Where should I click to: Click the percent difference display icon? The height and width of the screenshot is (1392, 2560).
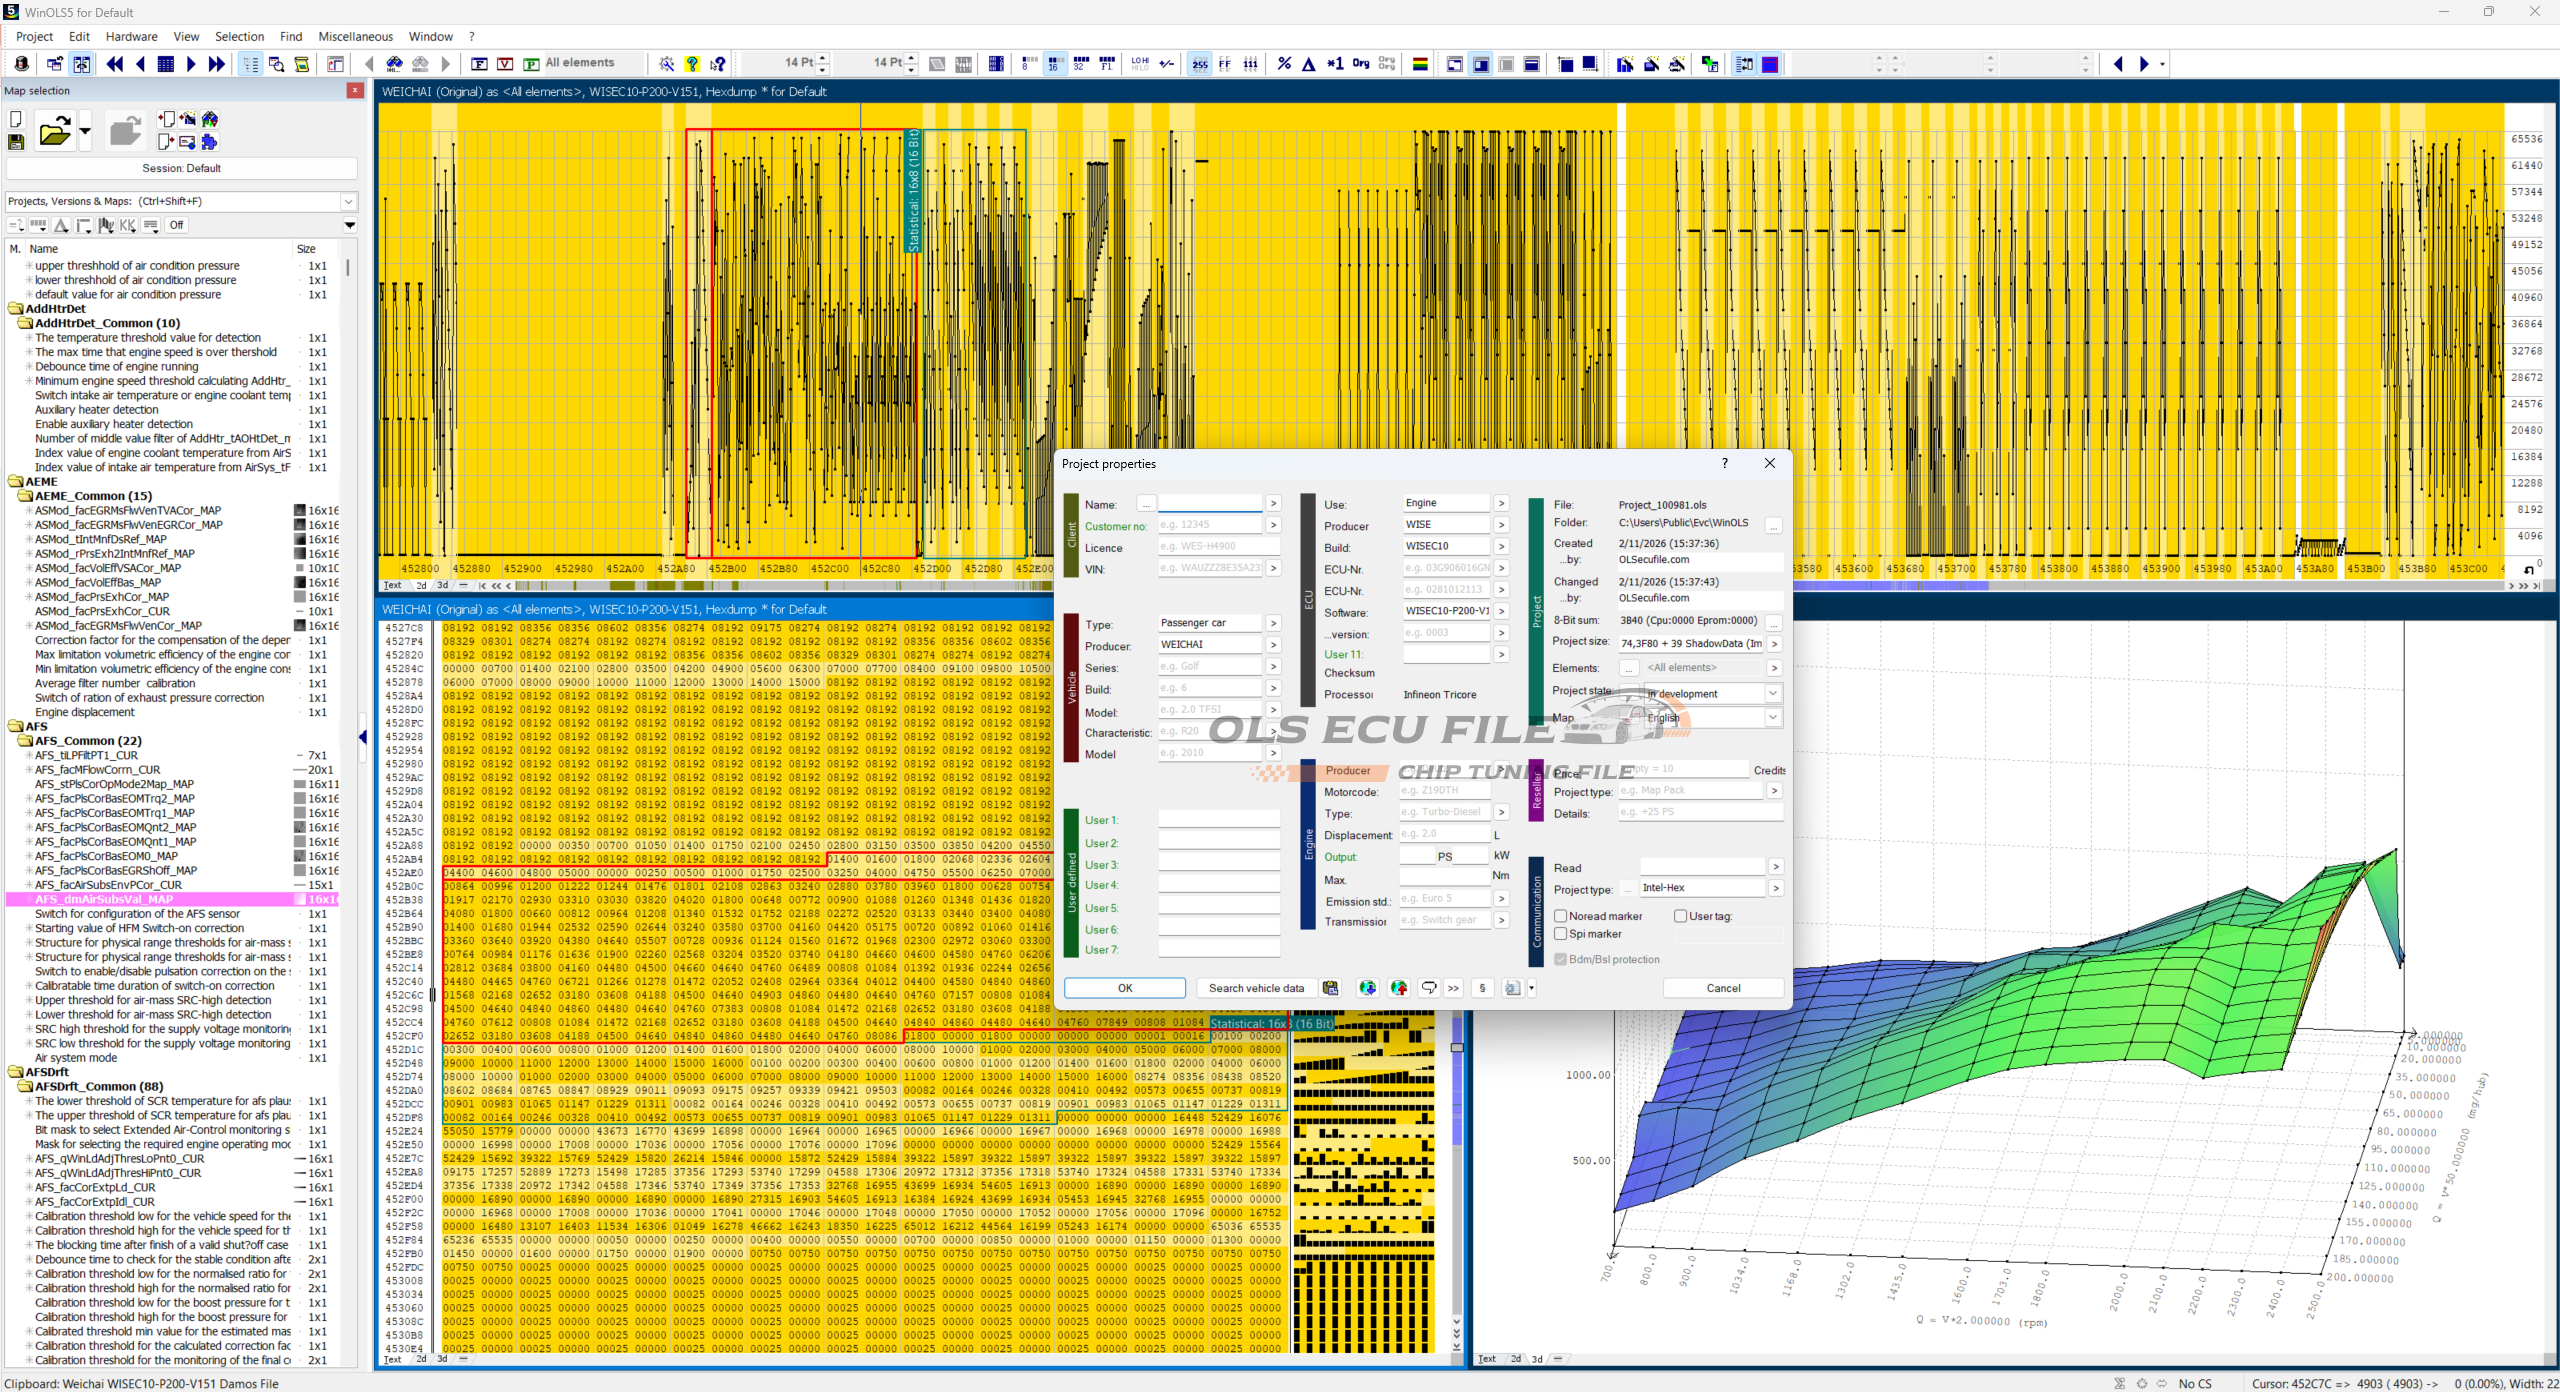1284,64
